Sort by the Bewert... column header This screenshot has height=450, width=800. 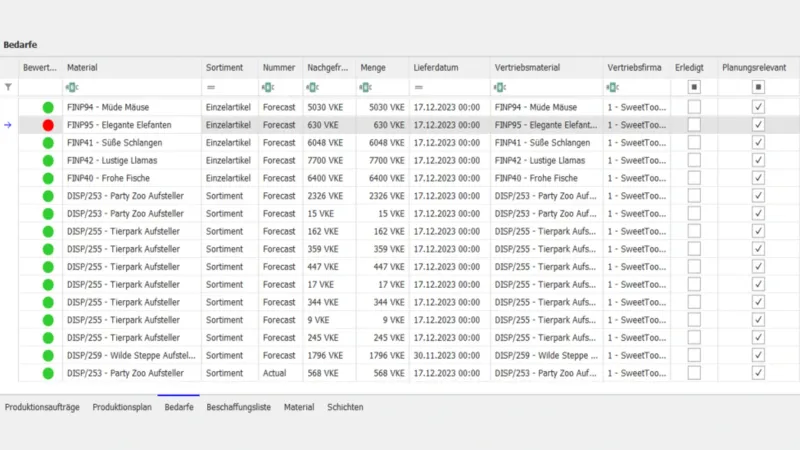click(x=40, y=67)
